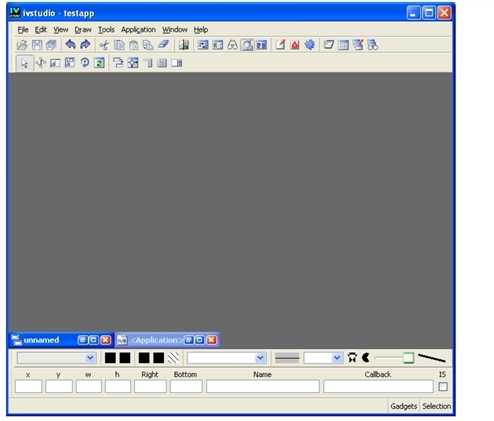The width and height of the screenshot is (494, 421).
Task: Click the Selection status bar button
Action: point(436,406)
